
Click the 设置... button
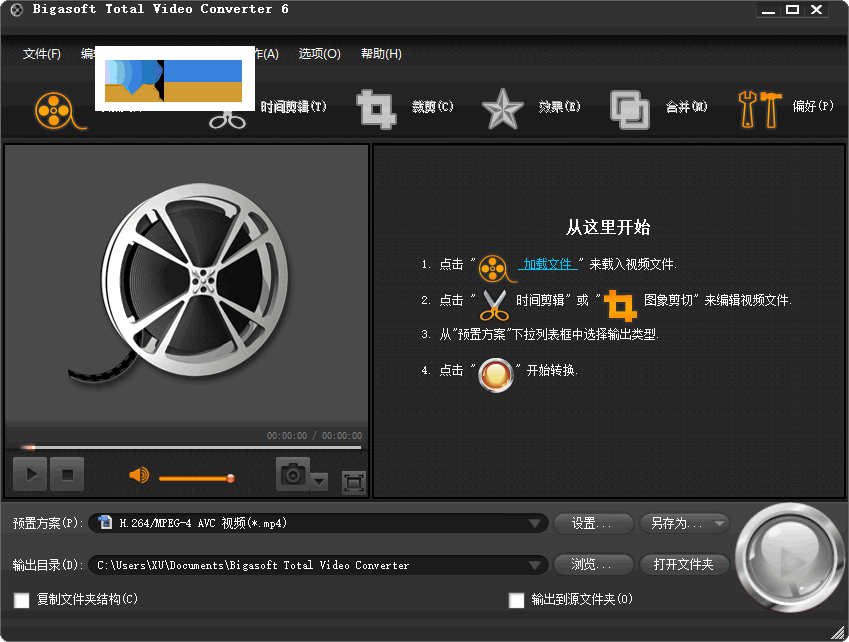593,523
